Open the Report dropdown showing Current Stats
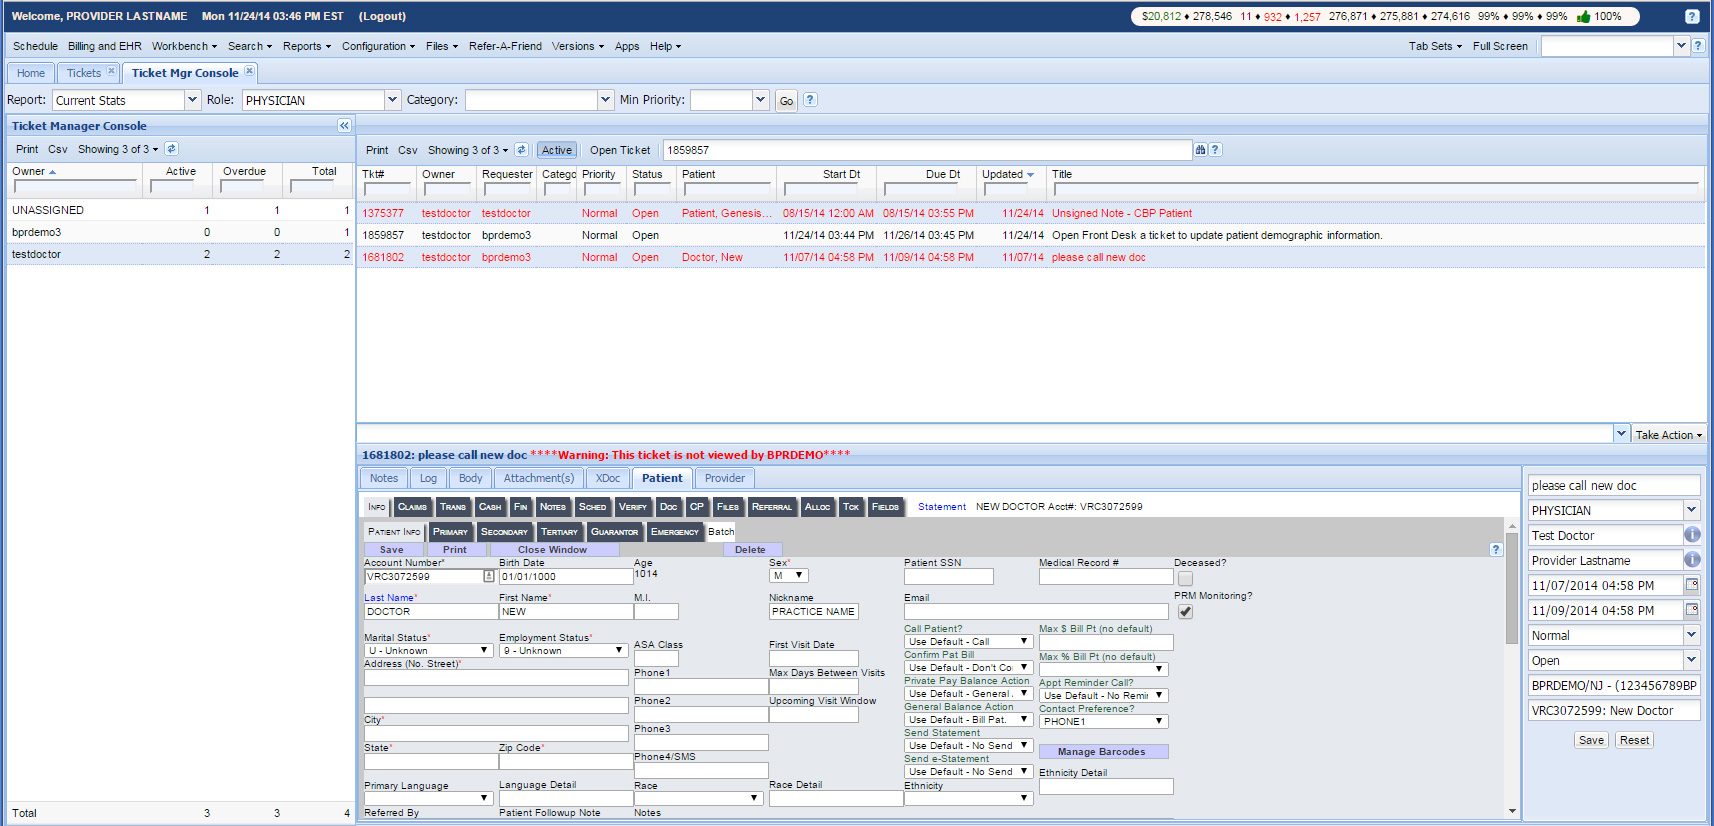The height and width of the screenshot is (826, 1714). 192,100
